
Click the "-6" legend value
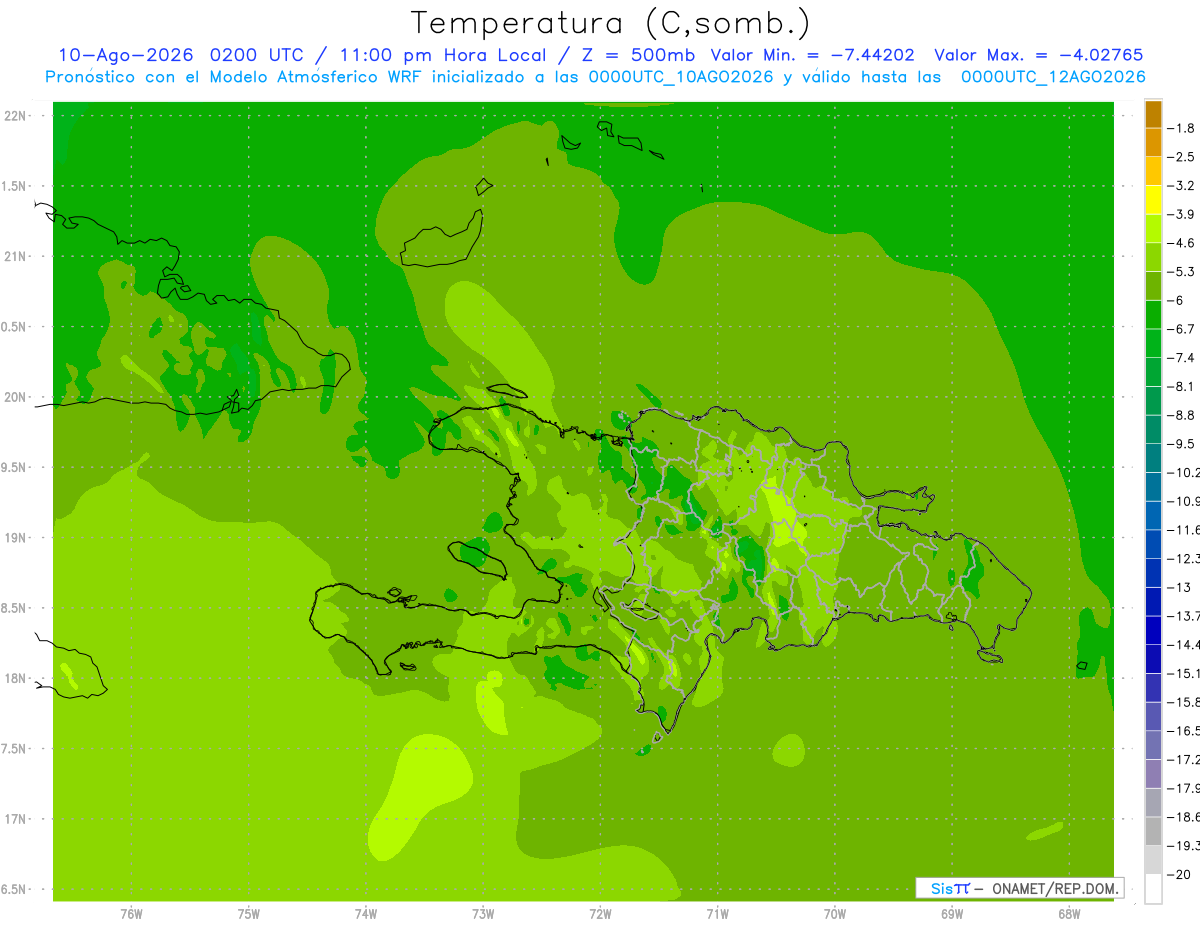coord(1175,300)
